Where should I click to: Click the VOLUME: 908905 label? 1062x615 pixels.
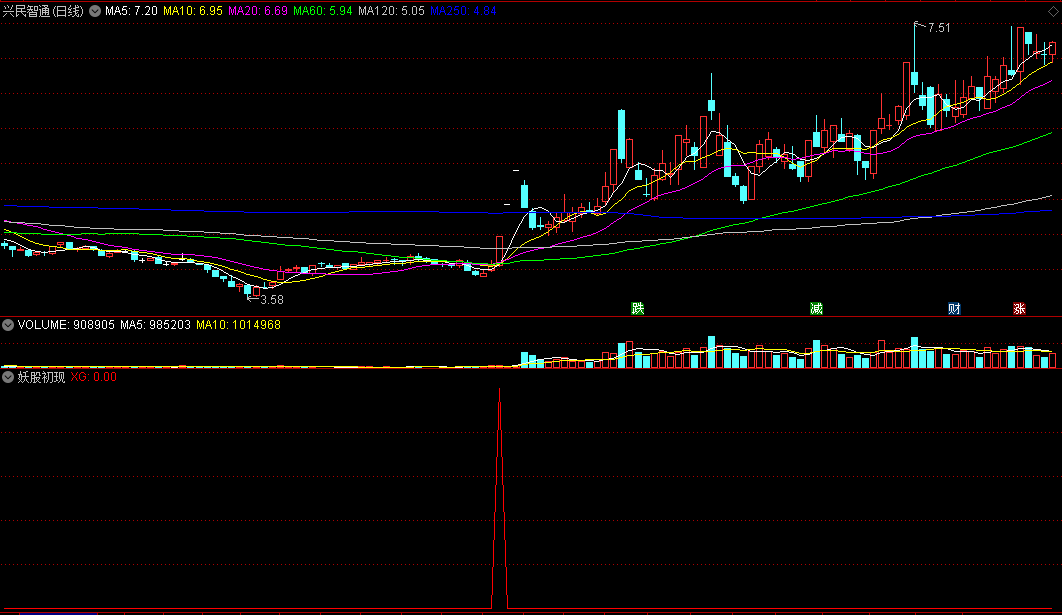pyautogui.click(x=66, y=325)
